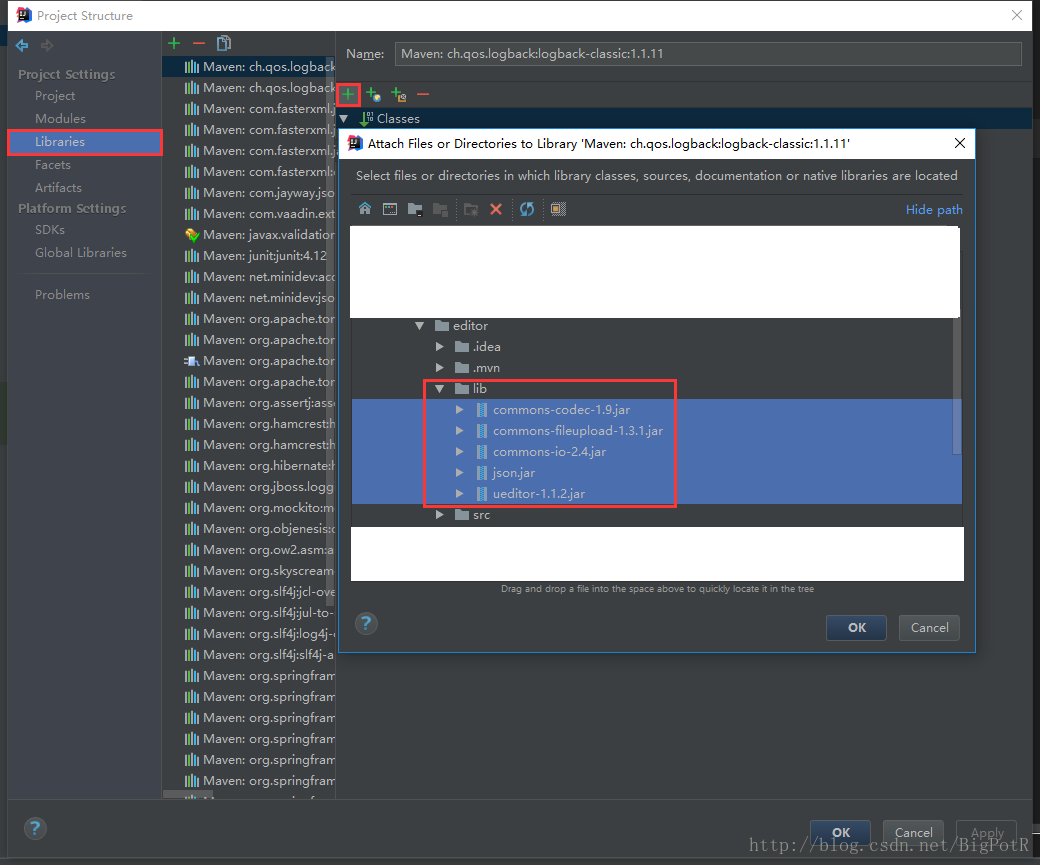Click add-excluded plus with folder icon
The height and width of the screenshot is (865, 1040).
(x=398, y=94)
